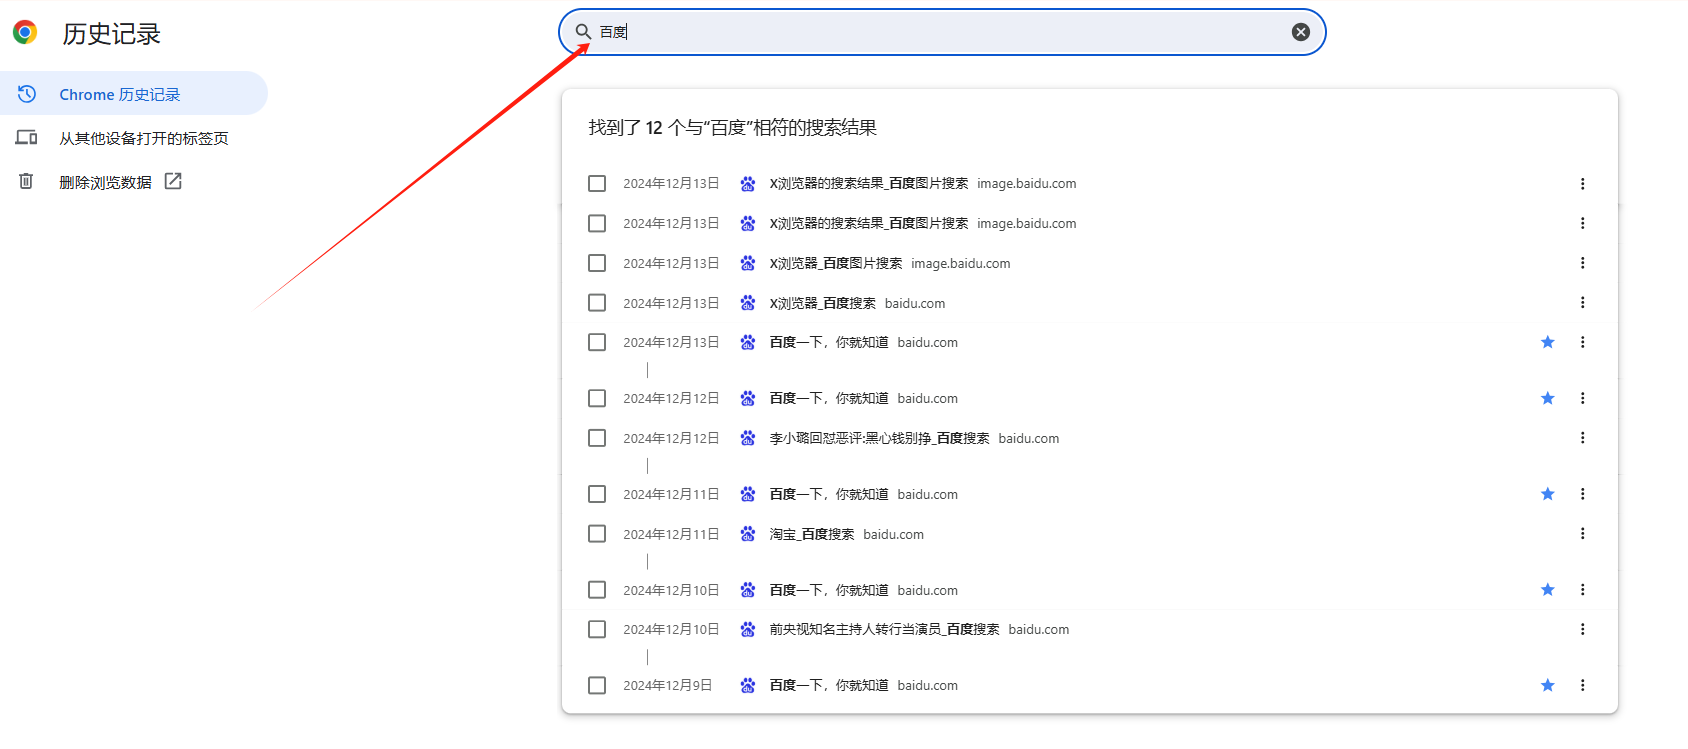Click the devices icon beside 从其他设备打开的标签页
This screenshot has height=749, width=1688.
click(26, 138)
